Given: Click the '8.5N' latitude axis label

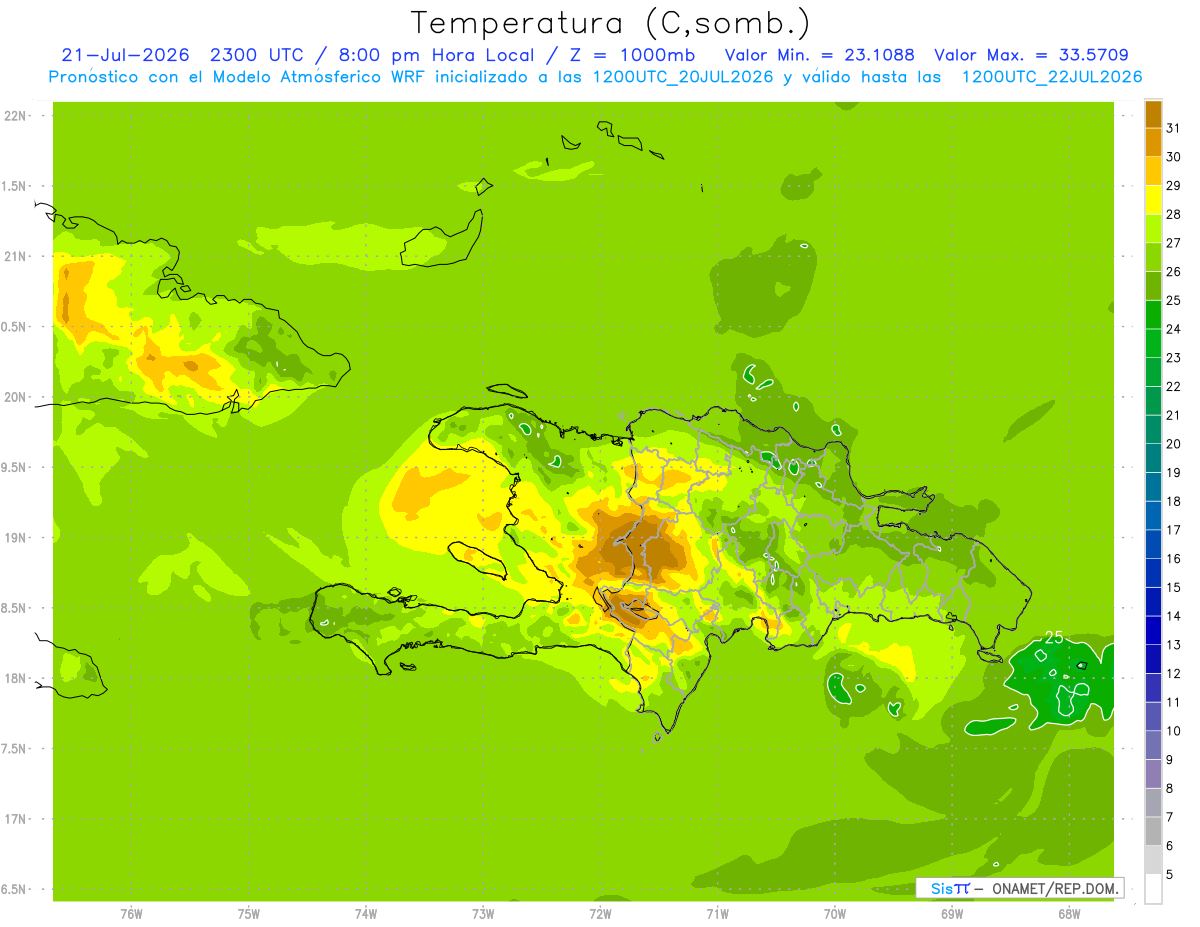Looking at the screenshot, I should 14,608.
